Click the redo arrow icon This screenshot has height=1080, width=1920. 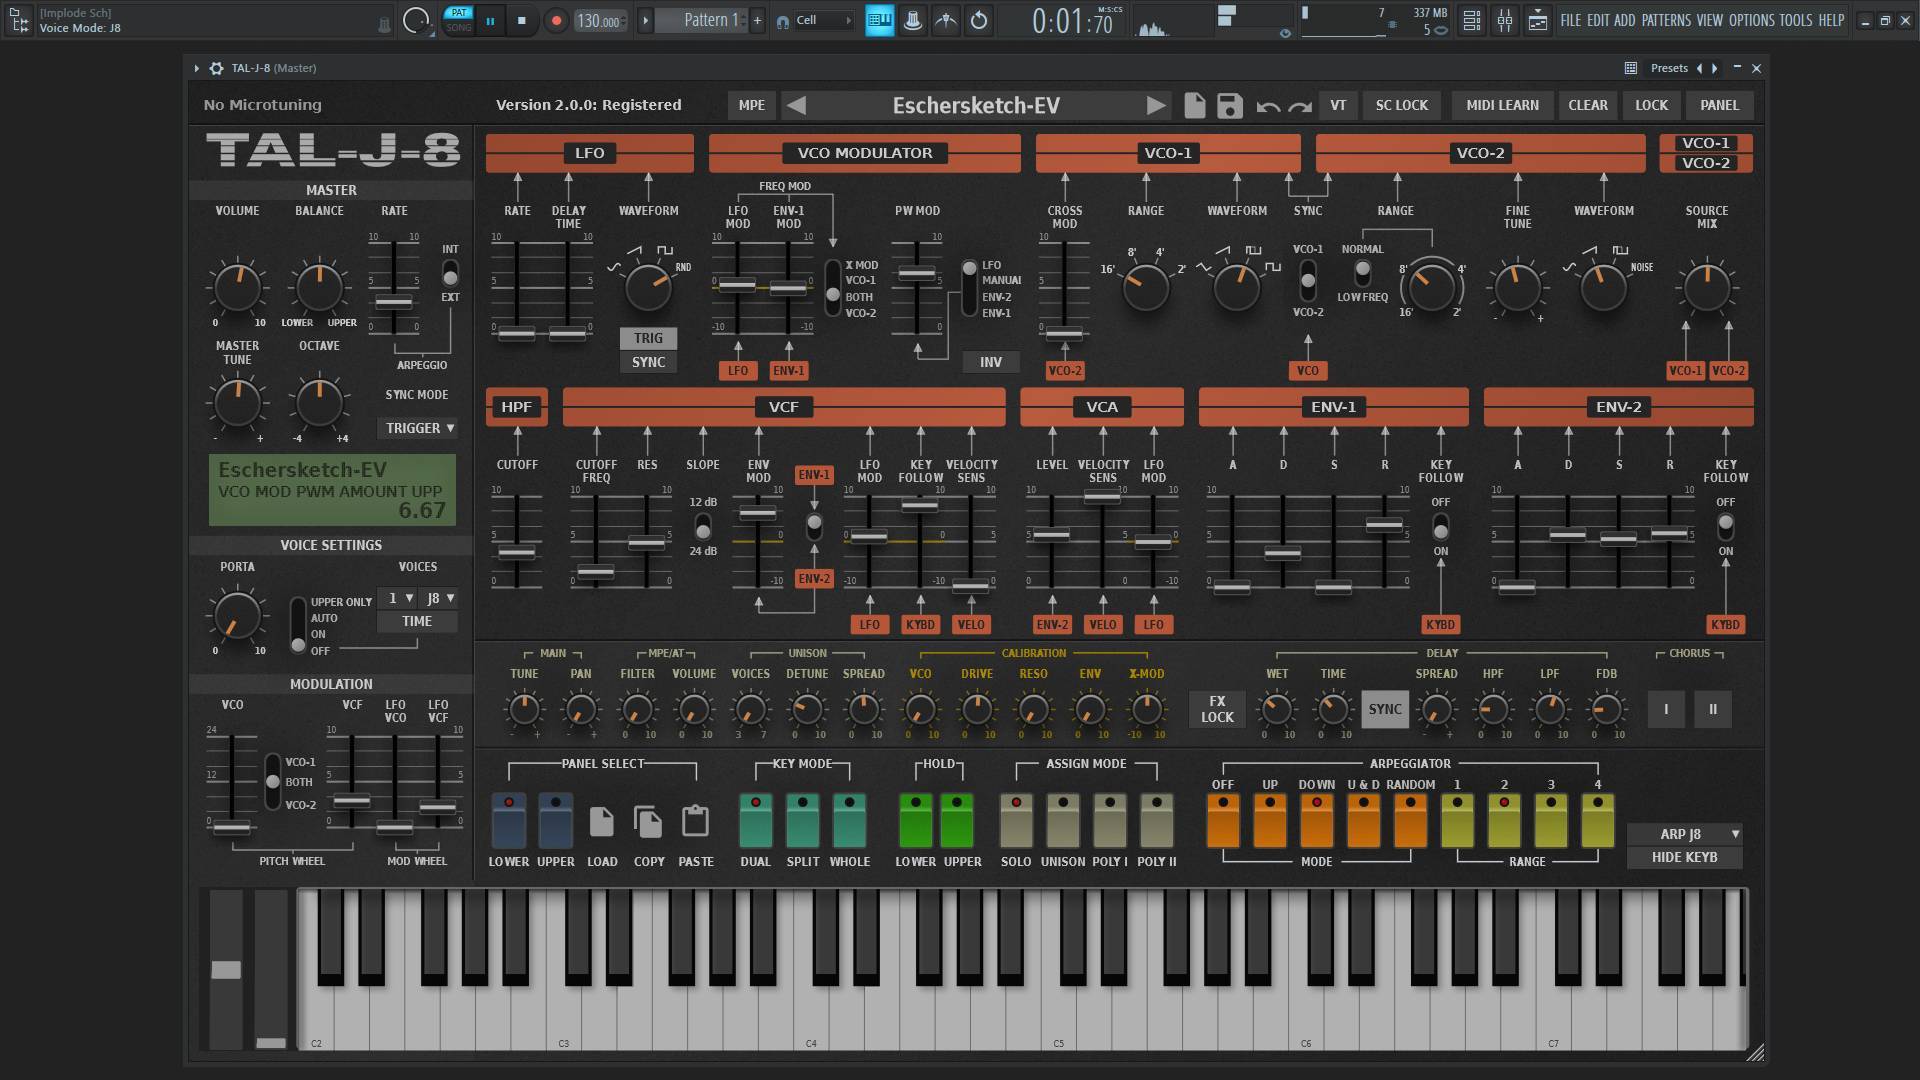[1299, 106]
